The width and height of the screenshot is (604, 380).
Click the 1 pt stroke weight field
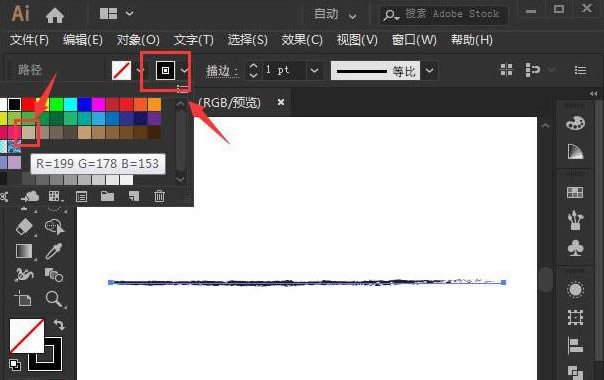click(x=284, y=70)
